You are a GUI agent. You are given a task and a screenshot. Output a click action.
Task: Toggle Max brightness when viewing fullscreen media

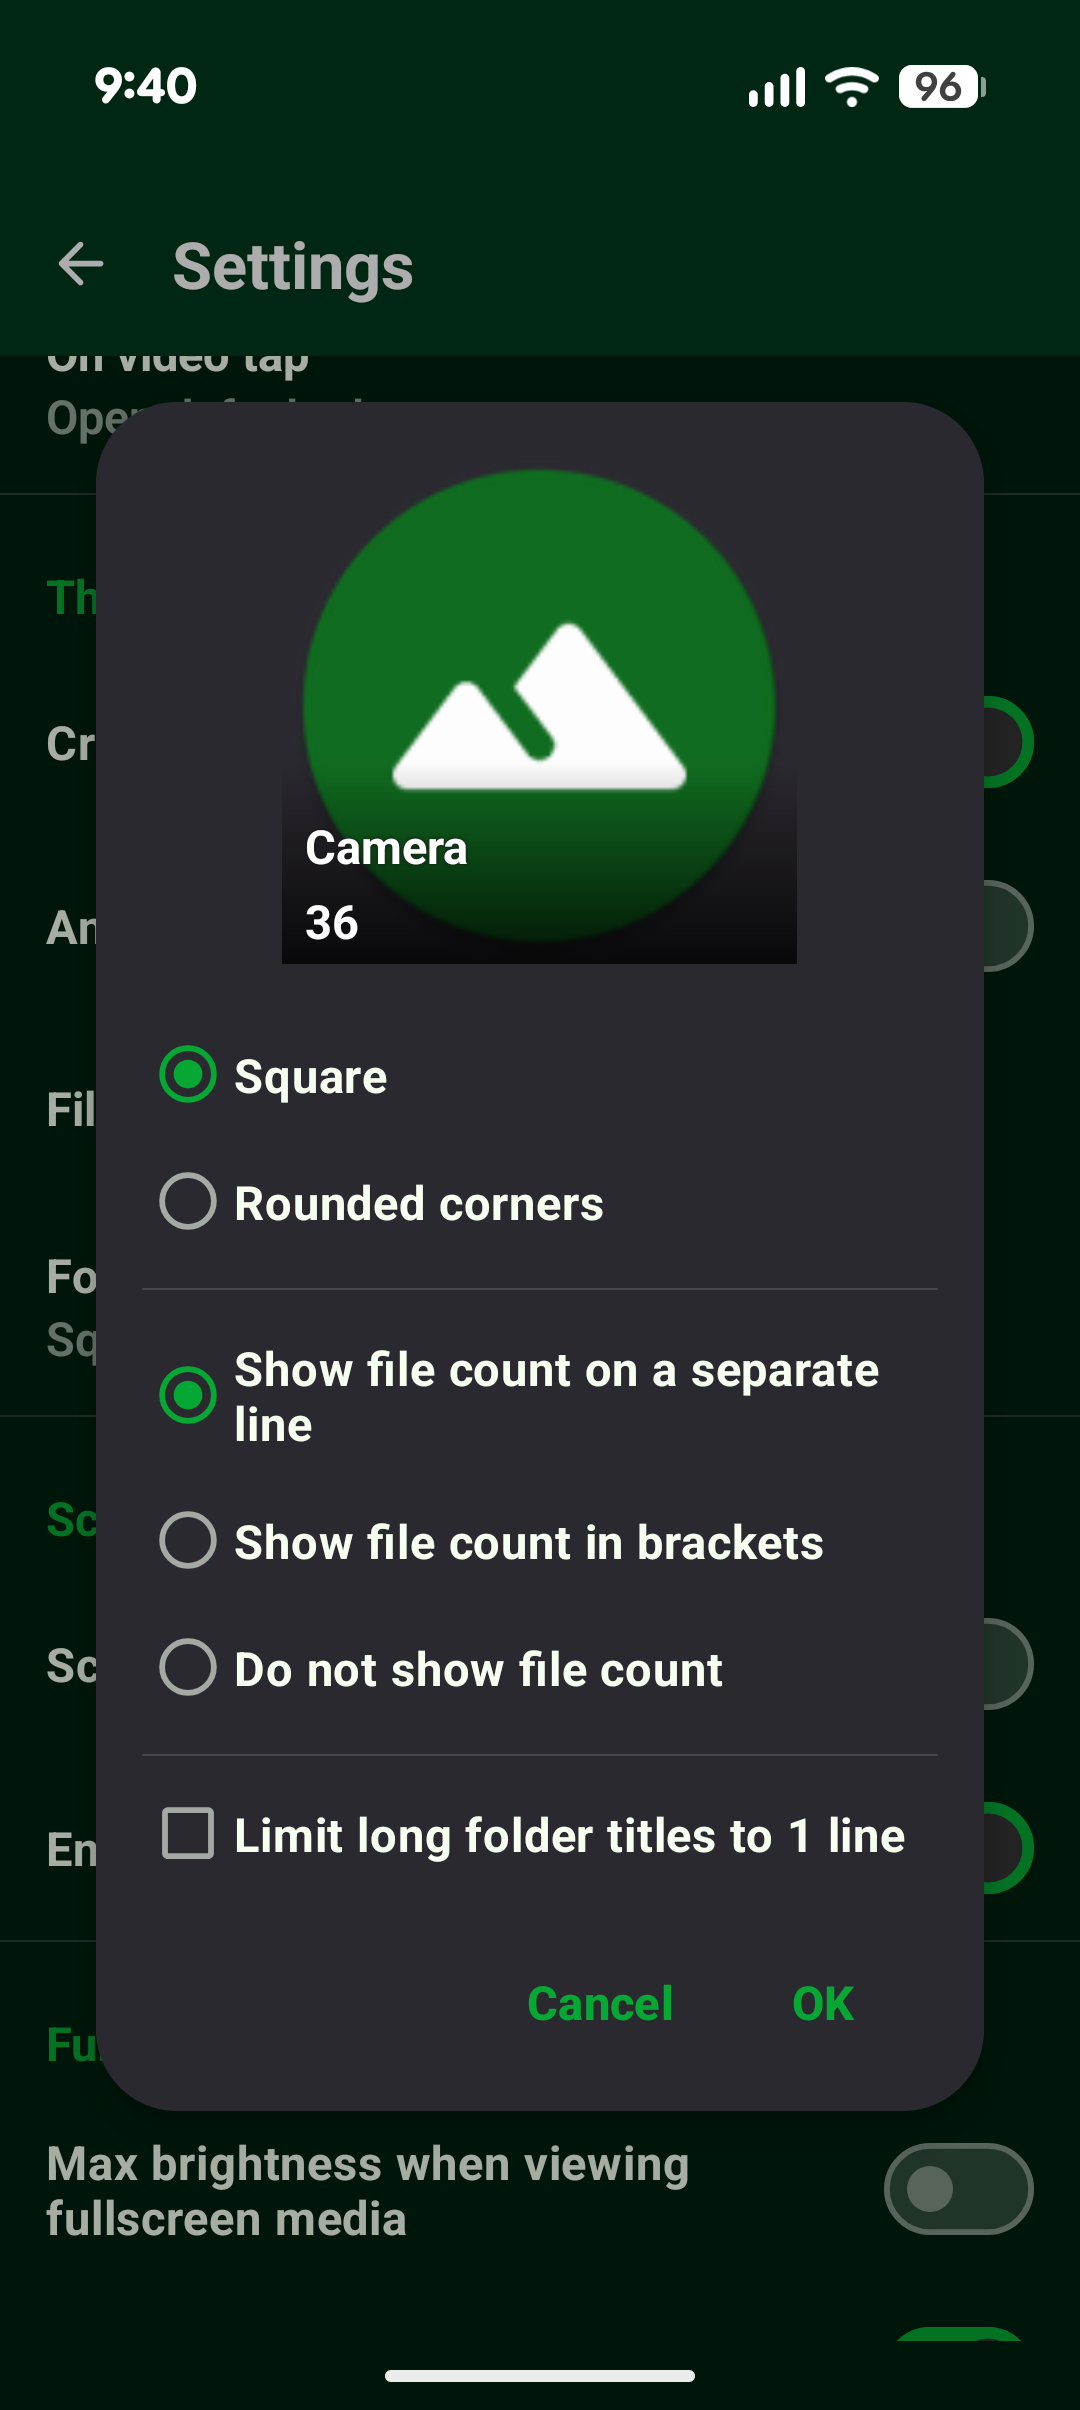[x=958, y=2189]
